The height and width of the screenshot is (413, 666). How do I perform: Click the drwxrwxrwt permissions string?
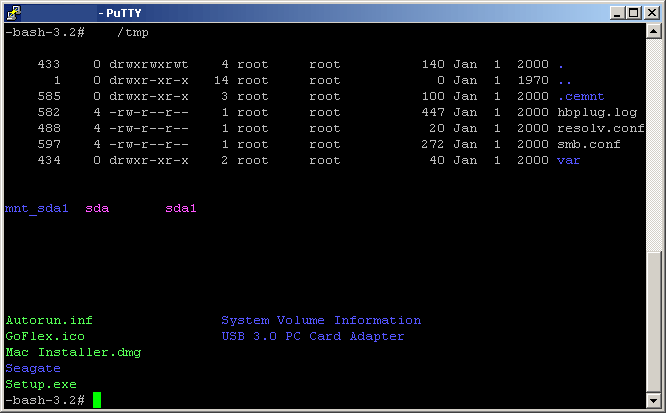149,65
